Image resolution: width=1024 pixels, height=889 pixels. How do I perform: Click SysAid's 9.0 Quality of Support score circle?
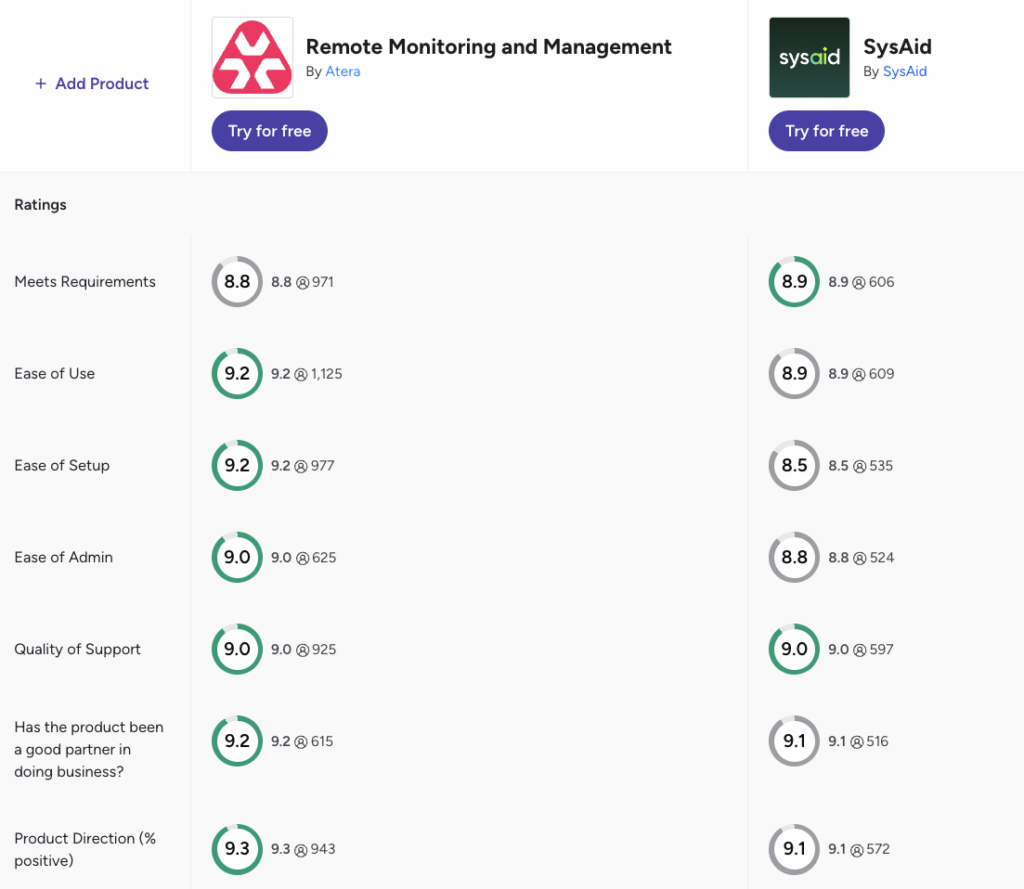pyautogui.click(x=794, y=649)
